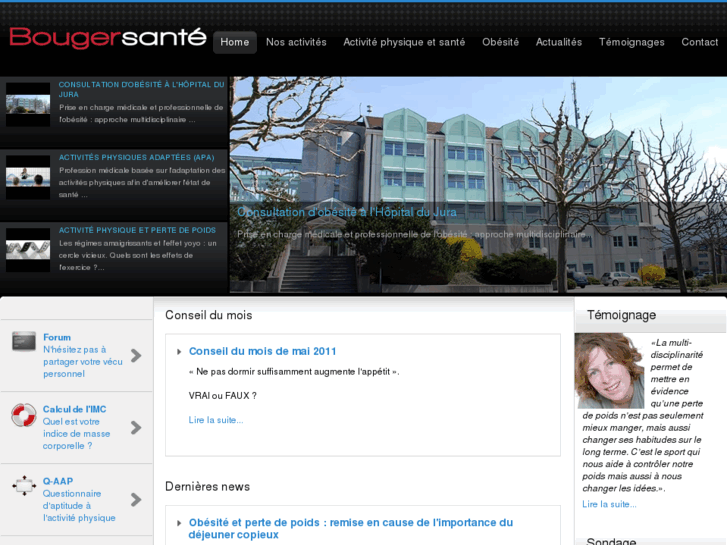
Task: Click the lifebuoy Calcul de l'IMC icon
Action: (24, 415)
